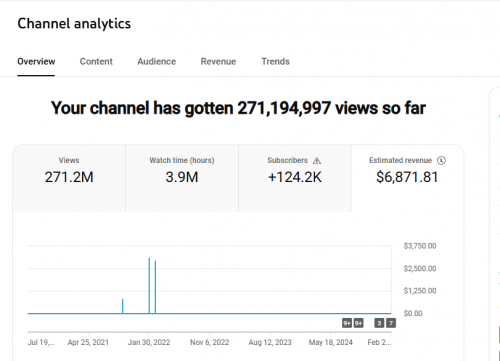Click the video marker badge labeled 7
The height and width of the screenshot is (361, 500).
pos(391,323)
